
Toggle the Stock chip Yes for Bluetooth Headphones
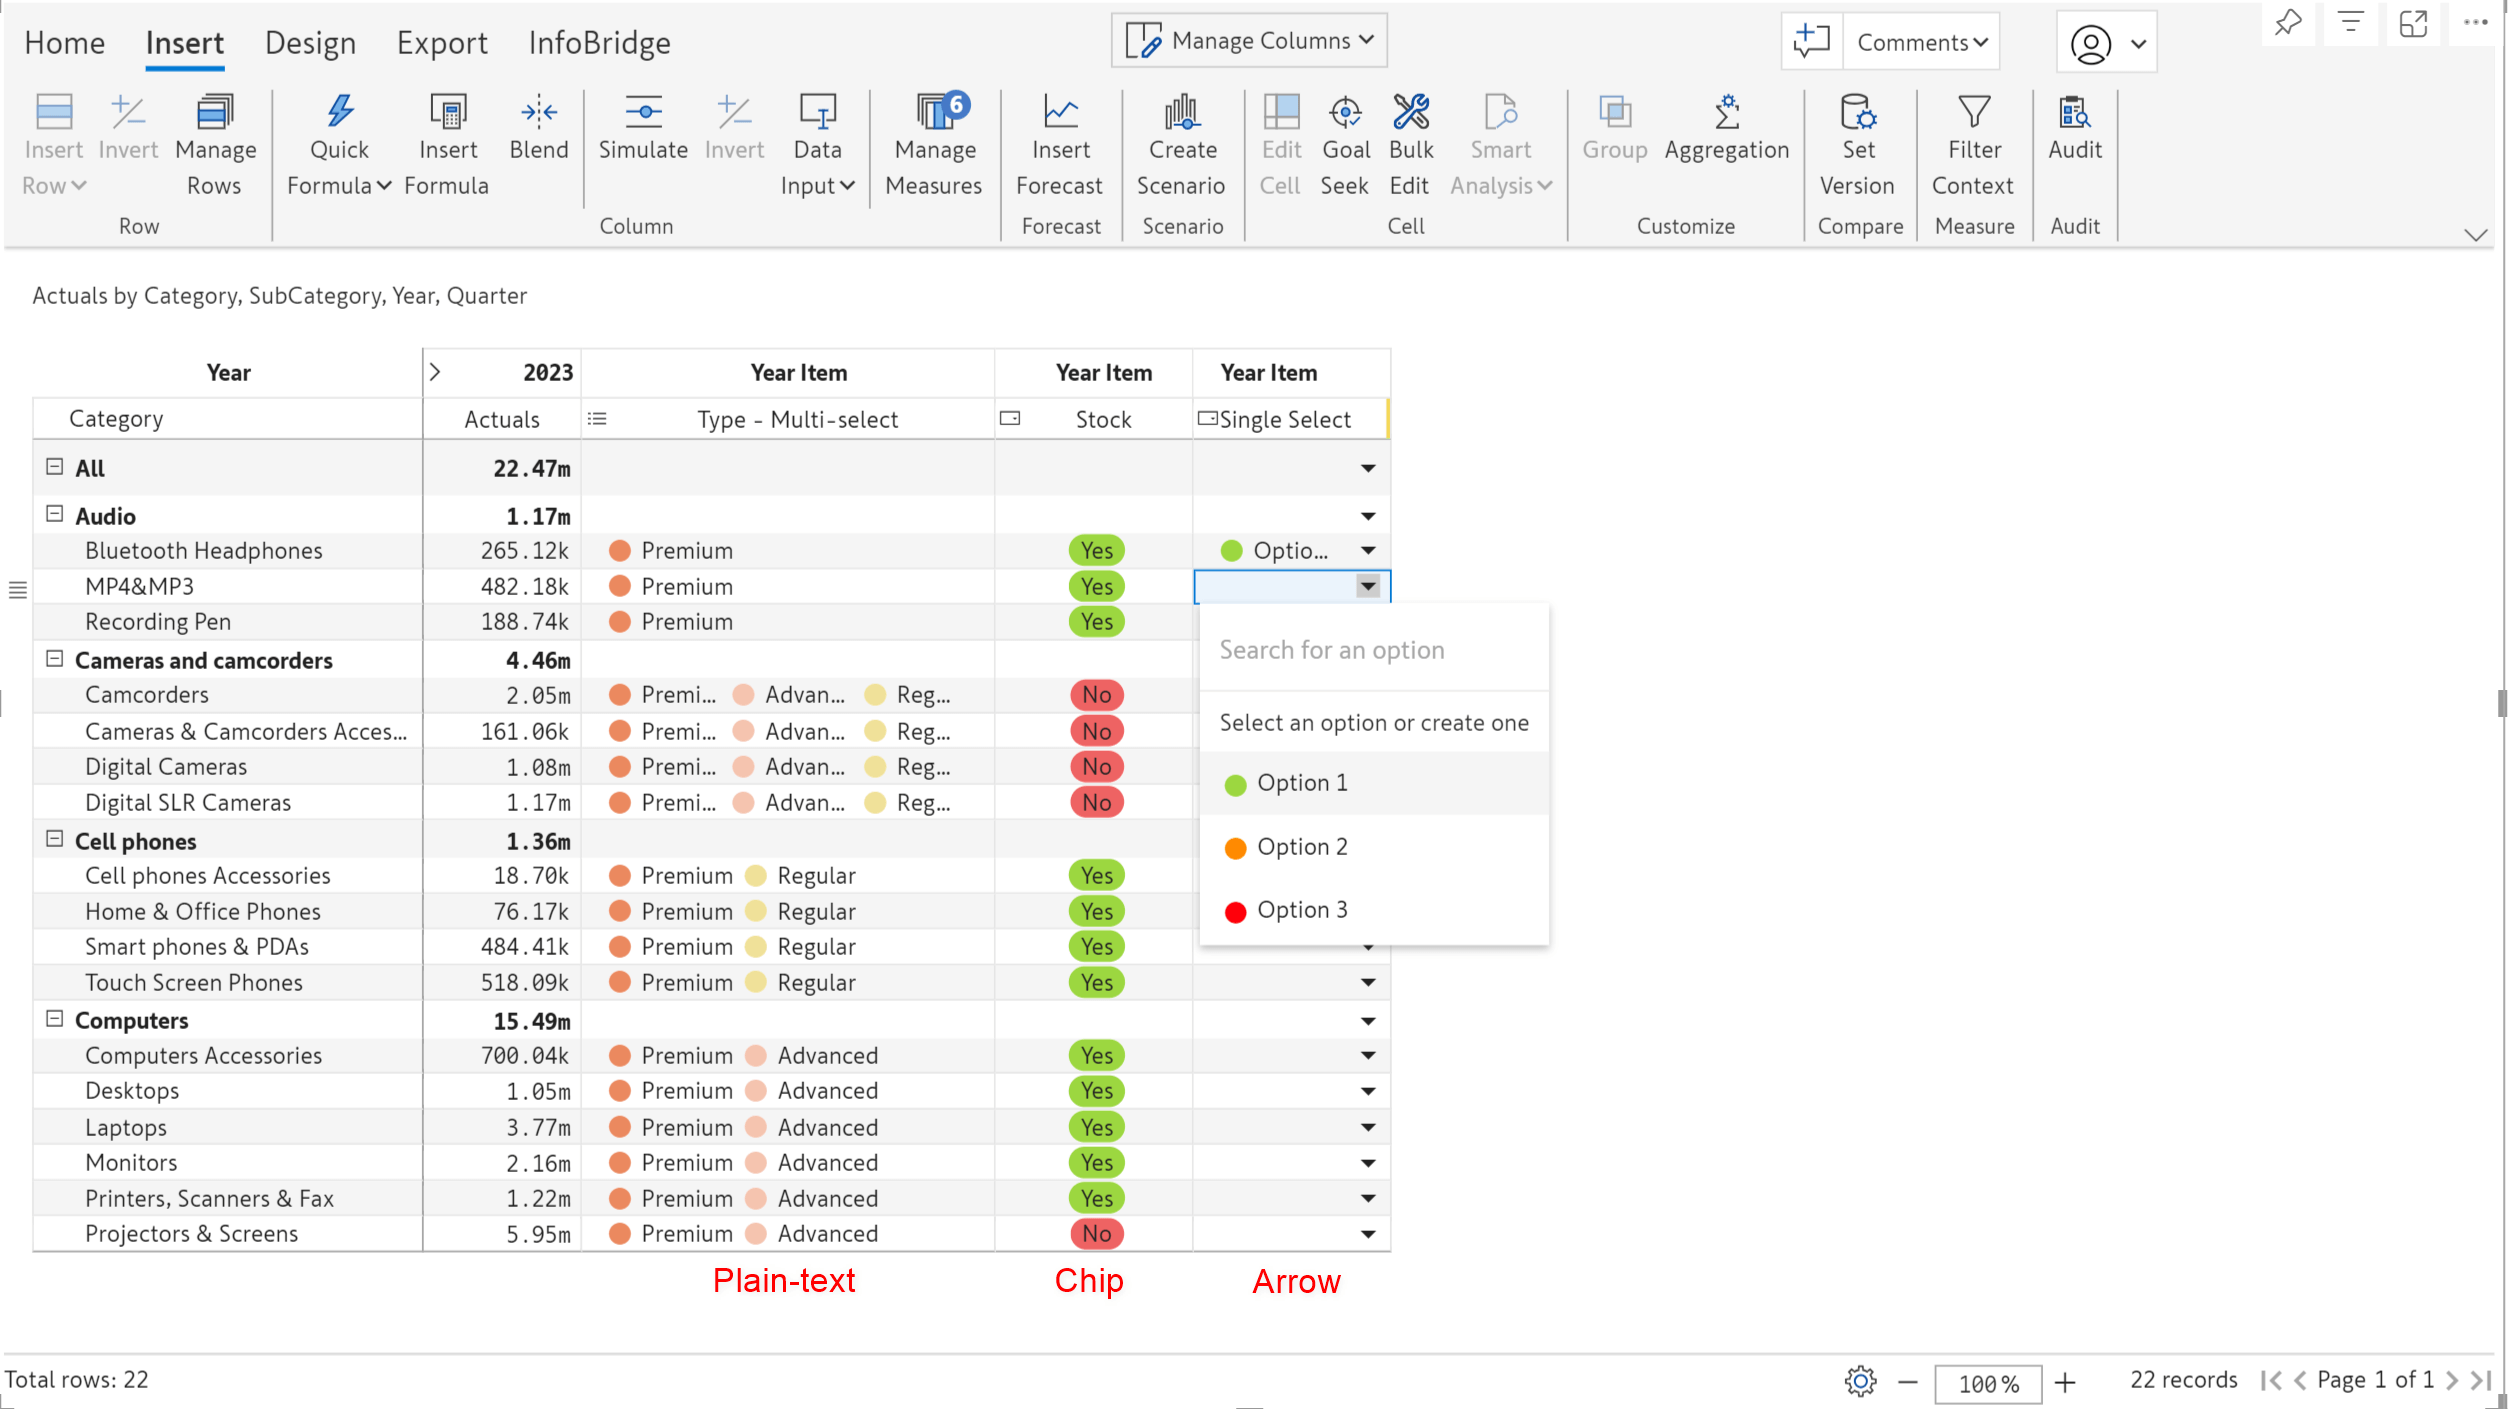(x=1097, y=549)
